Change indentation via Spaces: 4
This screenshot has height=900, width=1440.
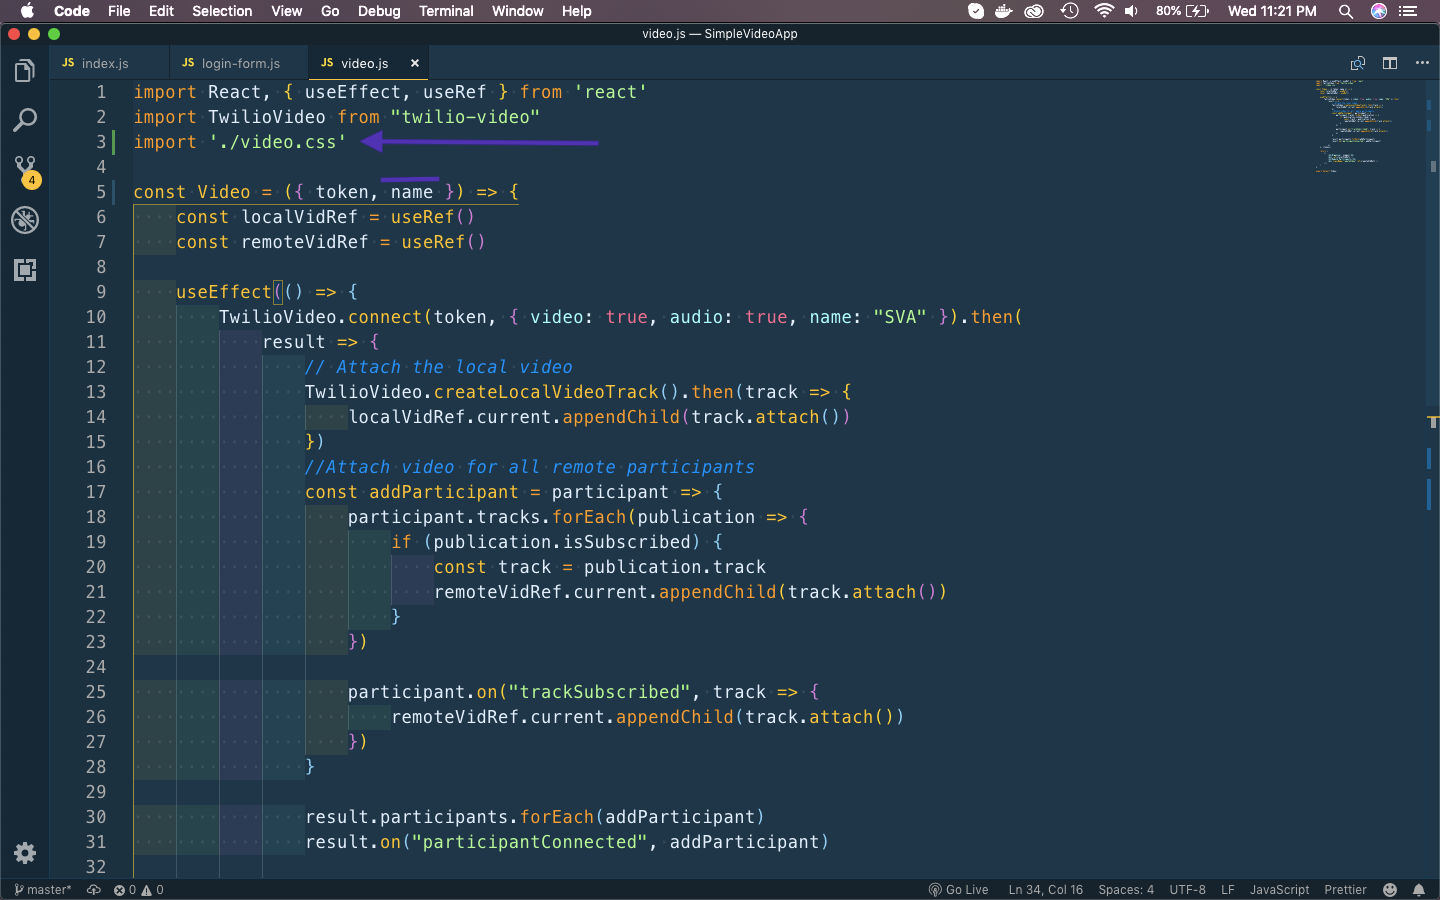point(1126,890)
